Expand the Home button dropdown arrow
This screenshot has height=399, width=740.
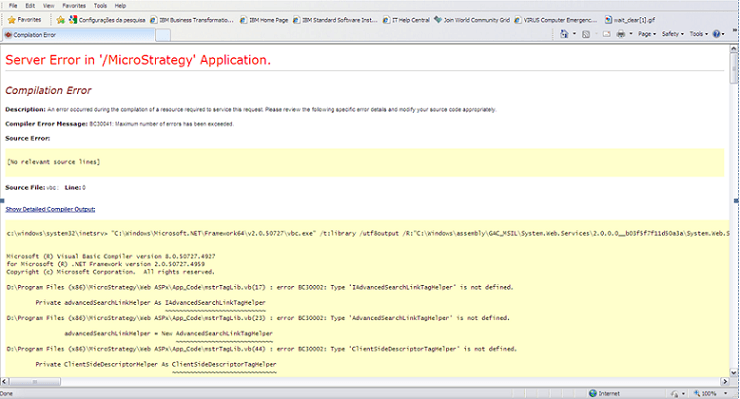574,34
